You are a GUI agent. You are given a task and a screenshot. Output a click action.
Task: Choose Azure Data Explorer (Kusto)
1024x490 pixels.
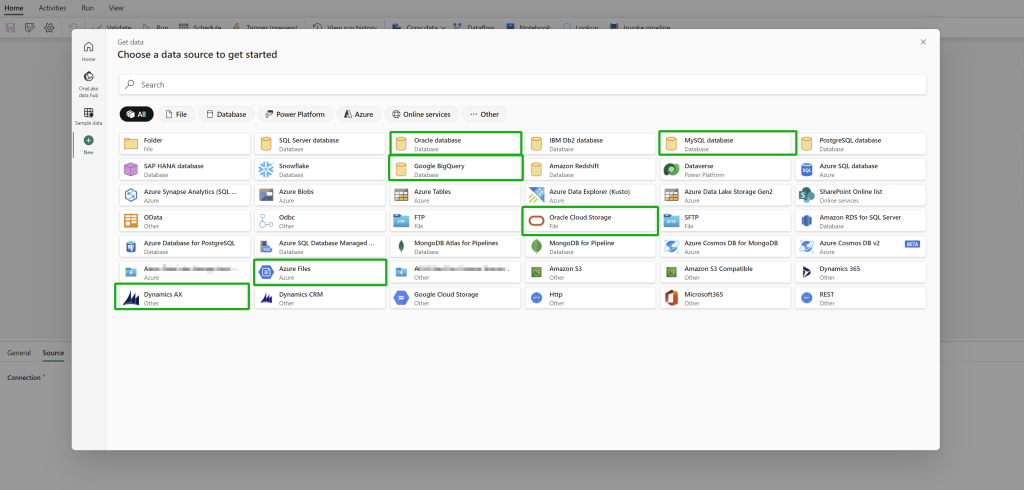click(x=590, y=195)
